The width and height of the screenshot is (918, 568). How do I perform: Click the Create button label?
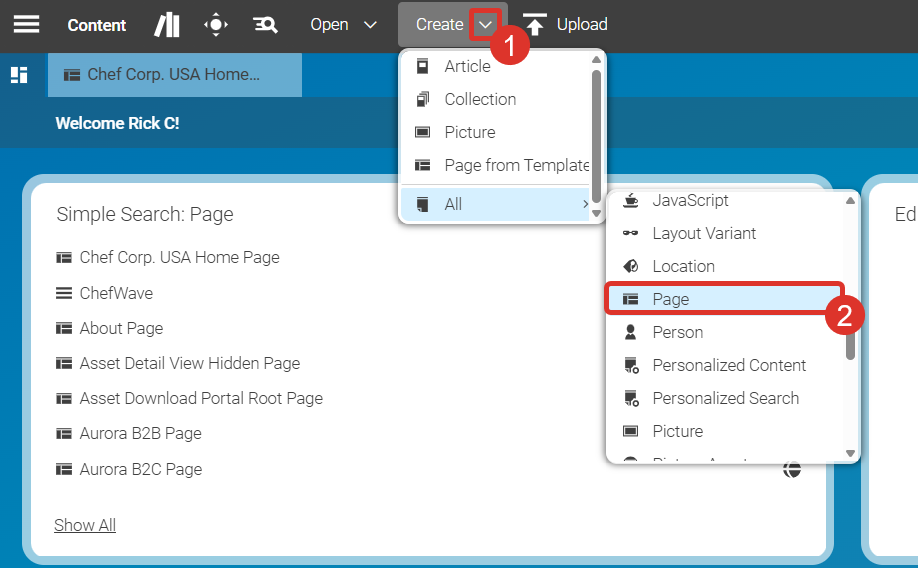click(x=439, y=24)
